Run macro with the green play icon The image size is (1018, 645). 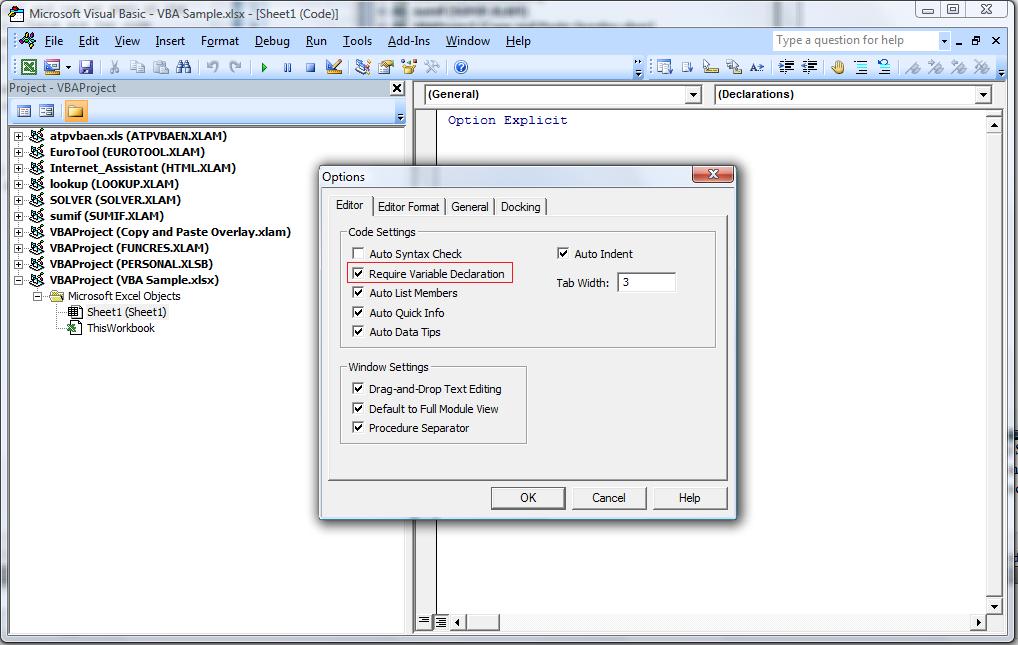point(264,67)
